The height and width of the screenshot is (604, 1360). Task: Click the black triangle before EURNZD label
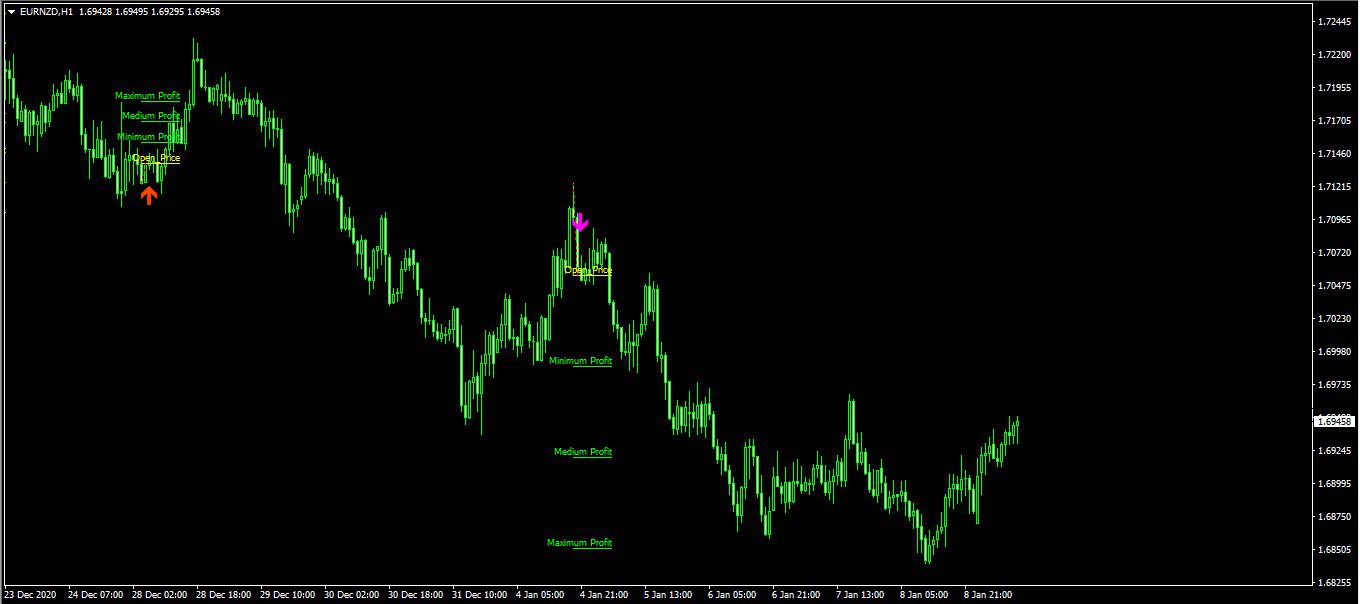[10, 13]
